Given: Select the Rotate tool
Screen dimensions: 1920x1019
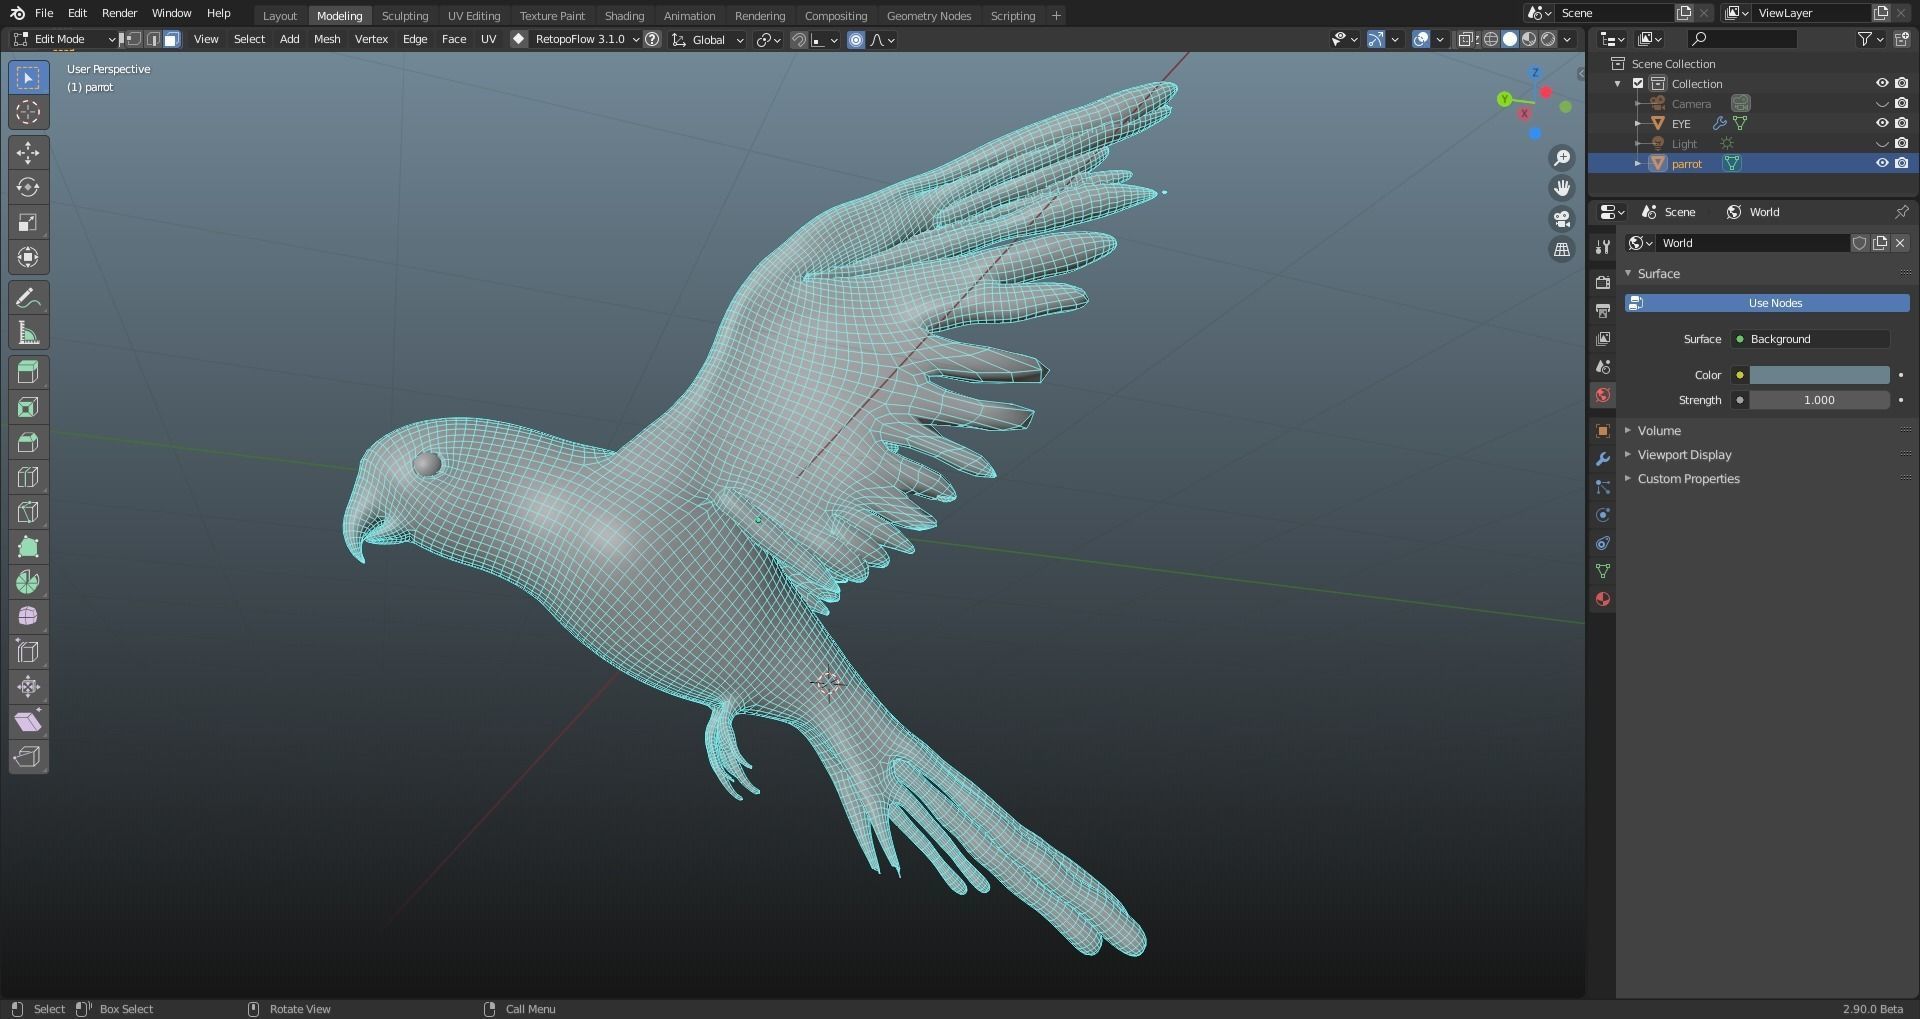Looking at the screenshot, I should (28, 187).
